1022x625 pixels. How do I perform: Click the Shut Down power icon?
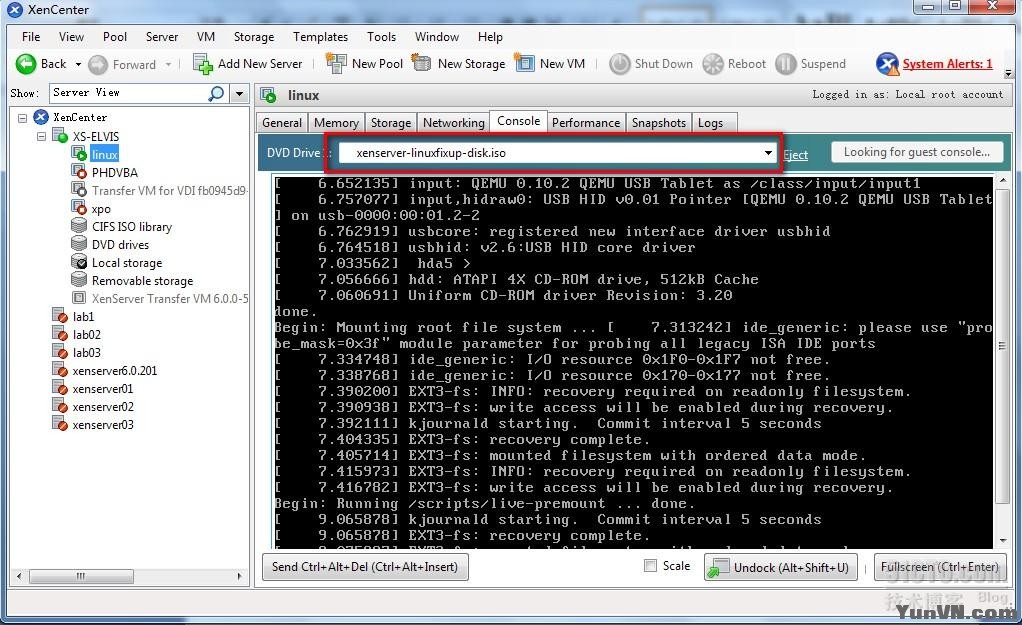click(620, 64)
